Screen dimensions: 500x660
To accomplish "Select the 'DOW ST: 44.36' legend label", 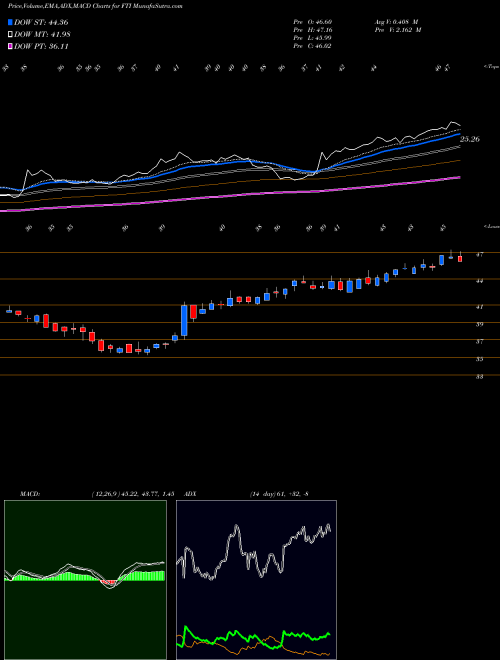I will point(41,22).
